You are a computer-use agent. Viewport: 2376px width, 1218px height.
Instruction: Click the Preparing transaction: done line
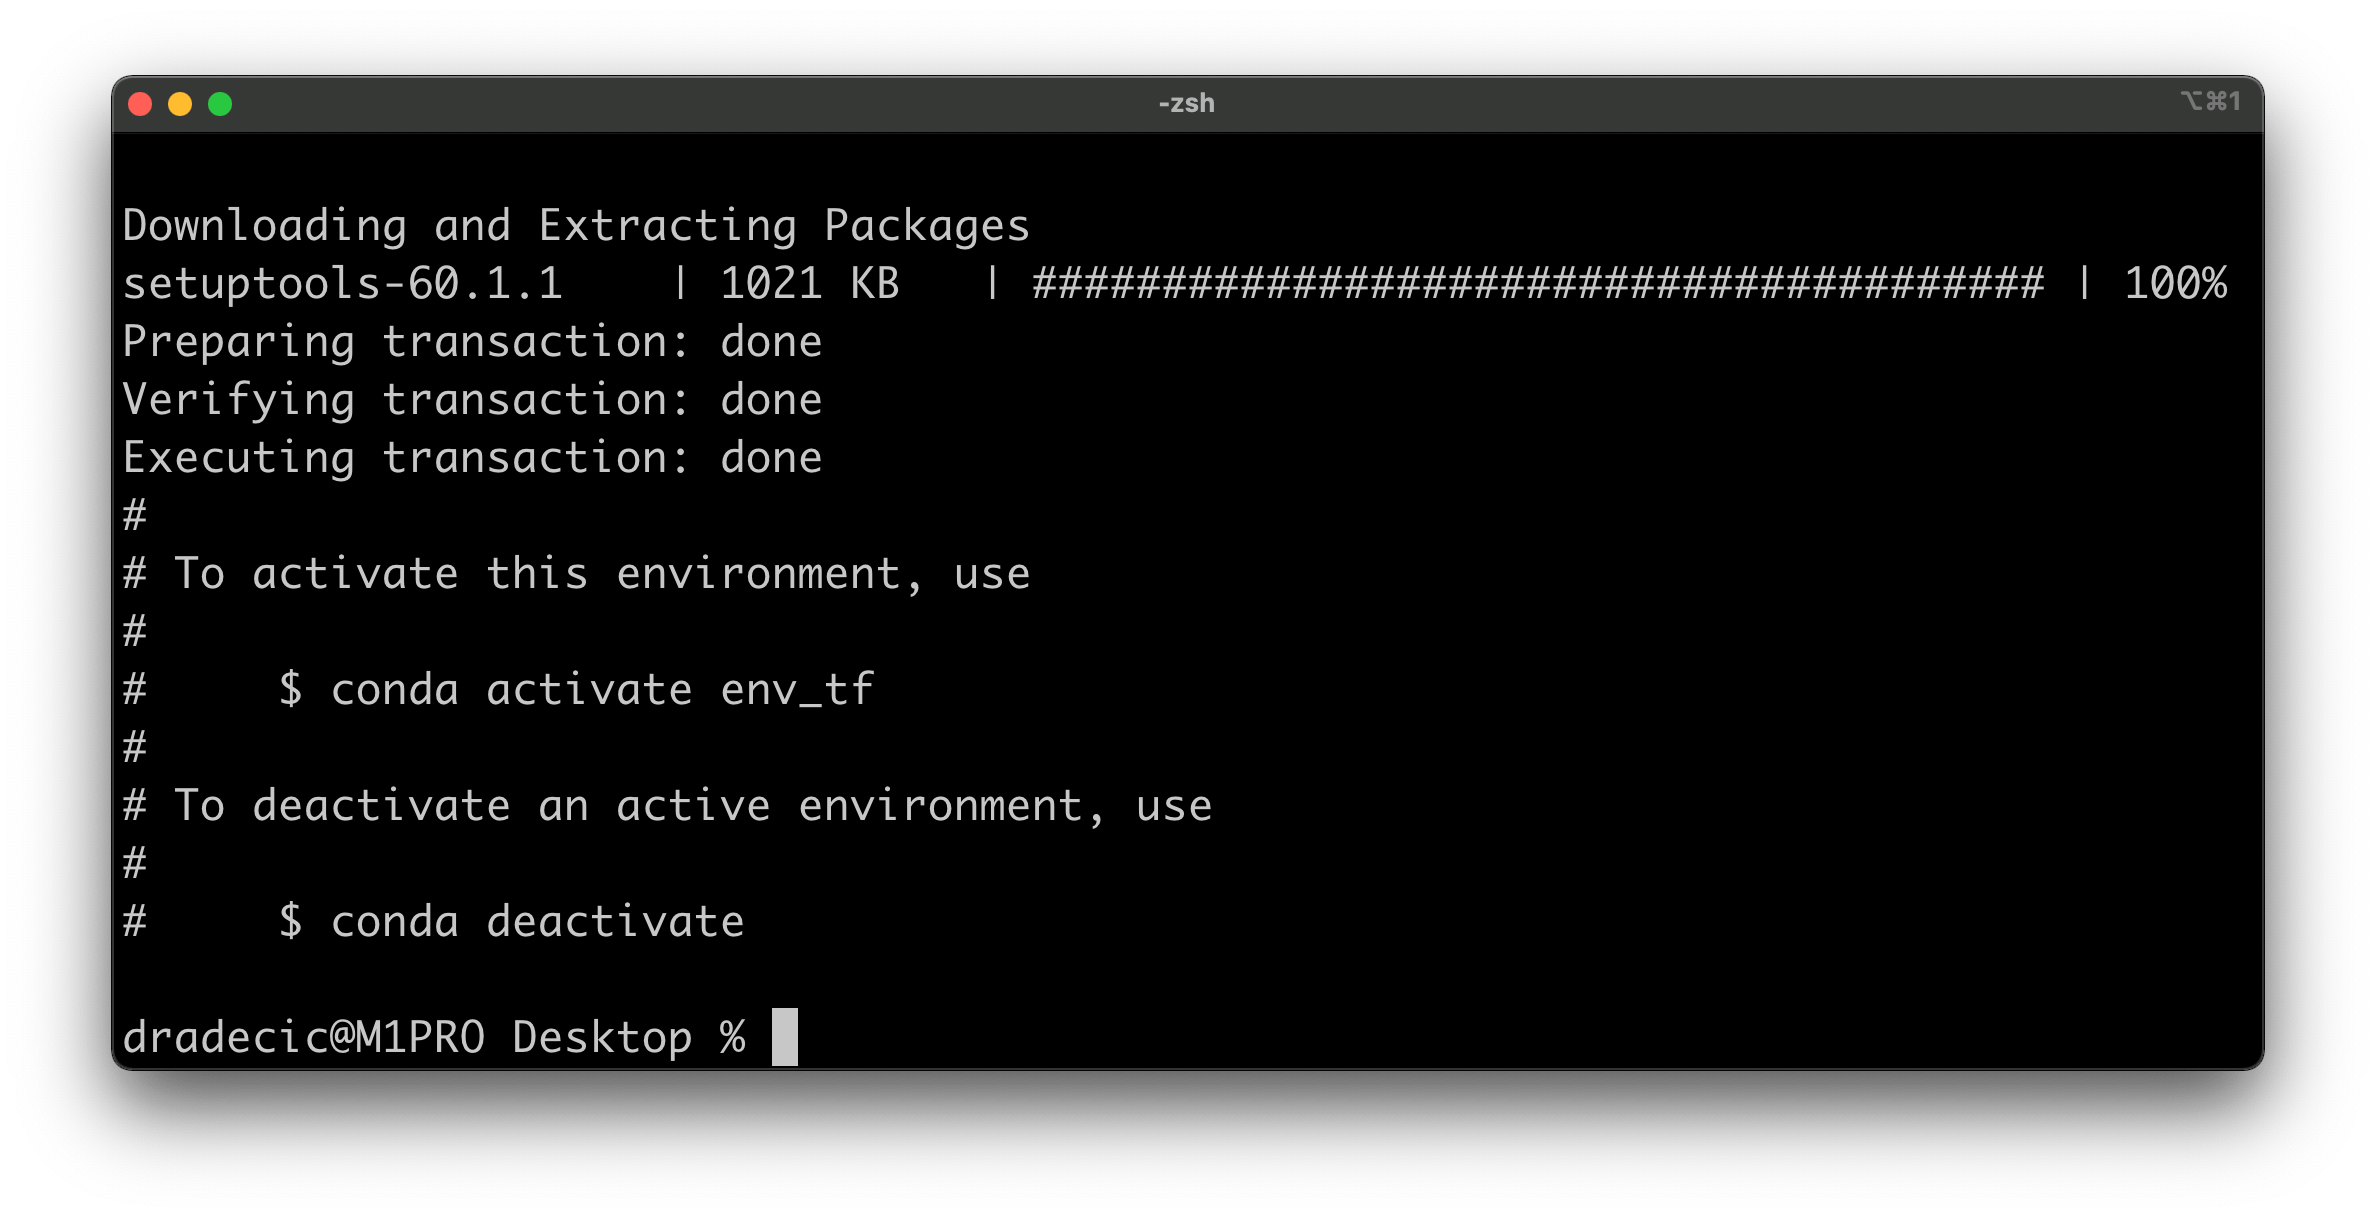pos(472,341)
